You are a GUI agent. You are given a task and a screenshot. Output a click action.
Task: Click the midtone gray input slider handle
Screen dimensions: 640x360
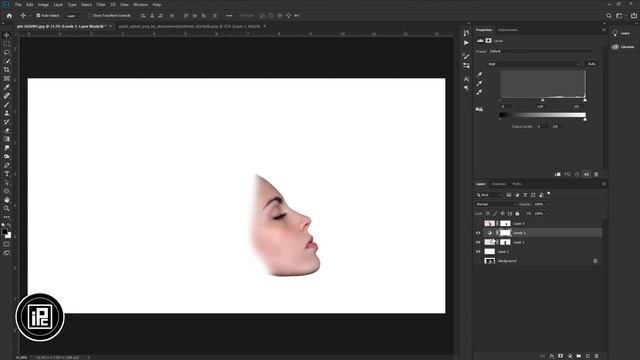(542, 100)
